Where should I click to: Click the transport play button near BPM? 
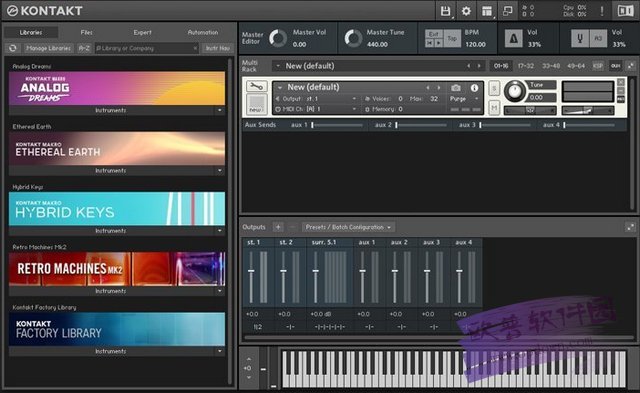click(x=439, y=43)
